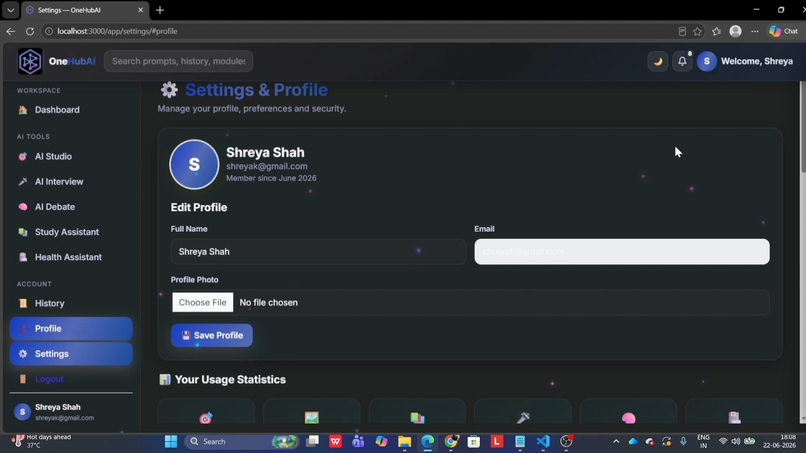Click the Email input field
This screenshot has height=453, width=806.
[621, 251]
